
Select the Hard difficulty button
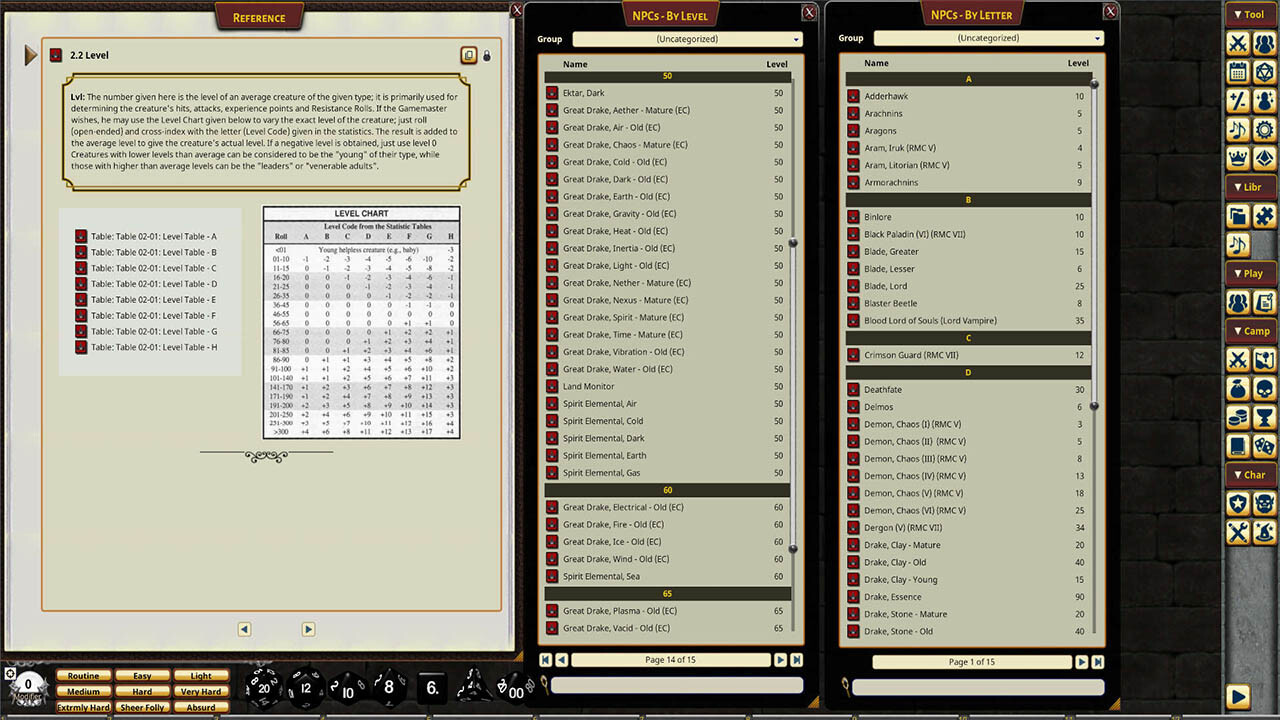click(141, 691)
